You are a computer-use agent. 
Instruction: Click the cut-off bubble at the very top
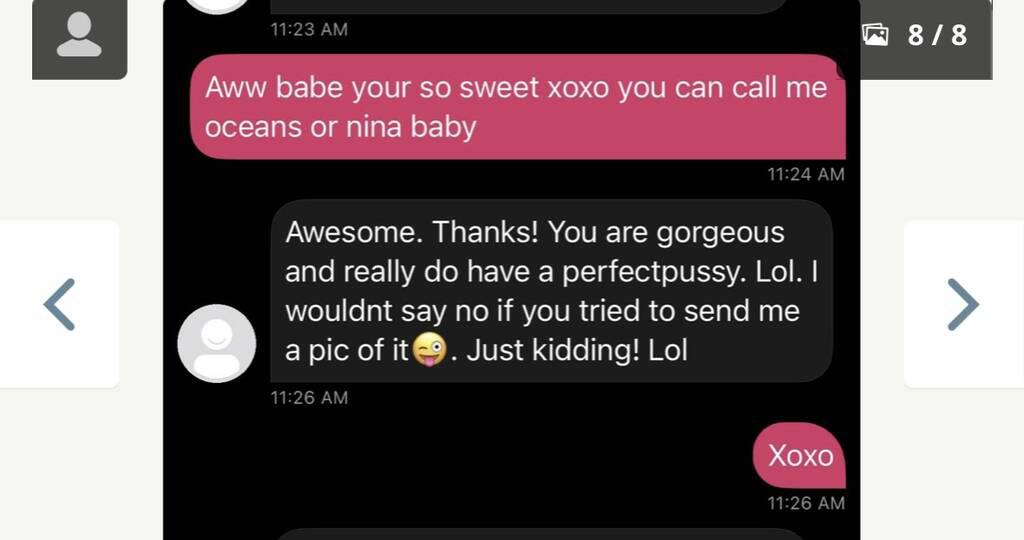(530, 5)
